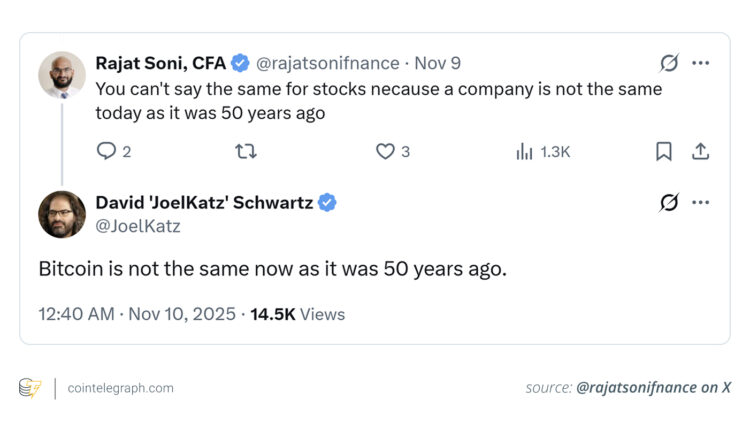Click the reply icon under Rajat's tweet

coord(107,151)
